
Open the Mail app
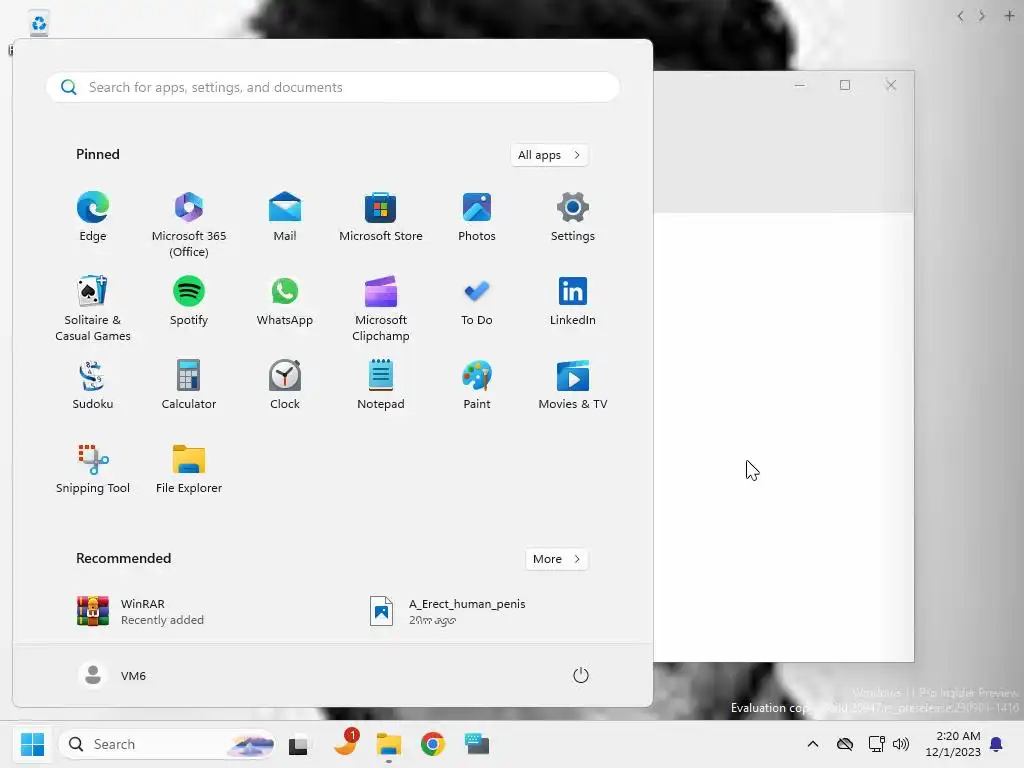(285, 217)
